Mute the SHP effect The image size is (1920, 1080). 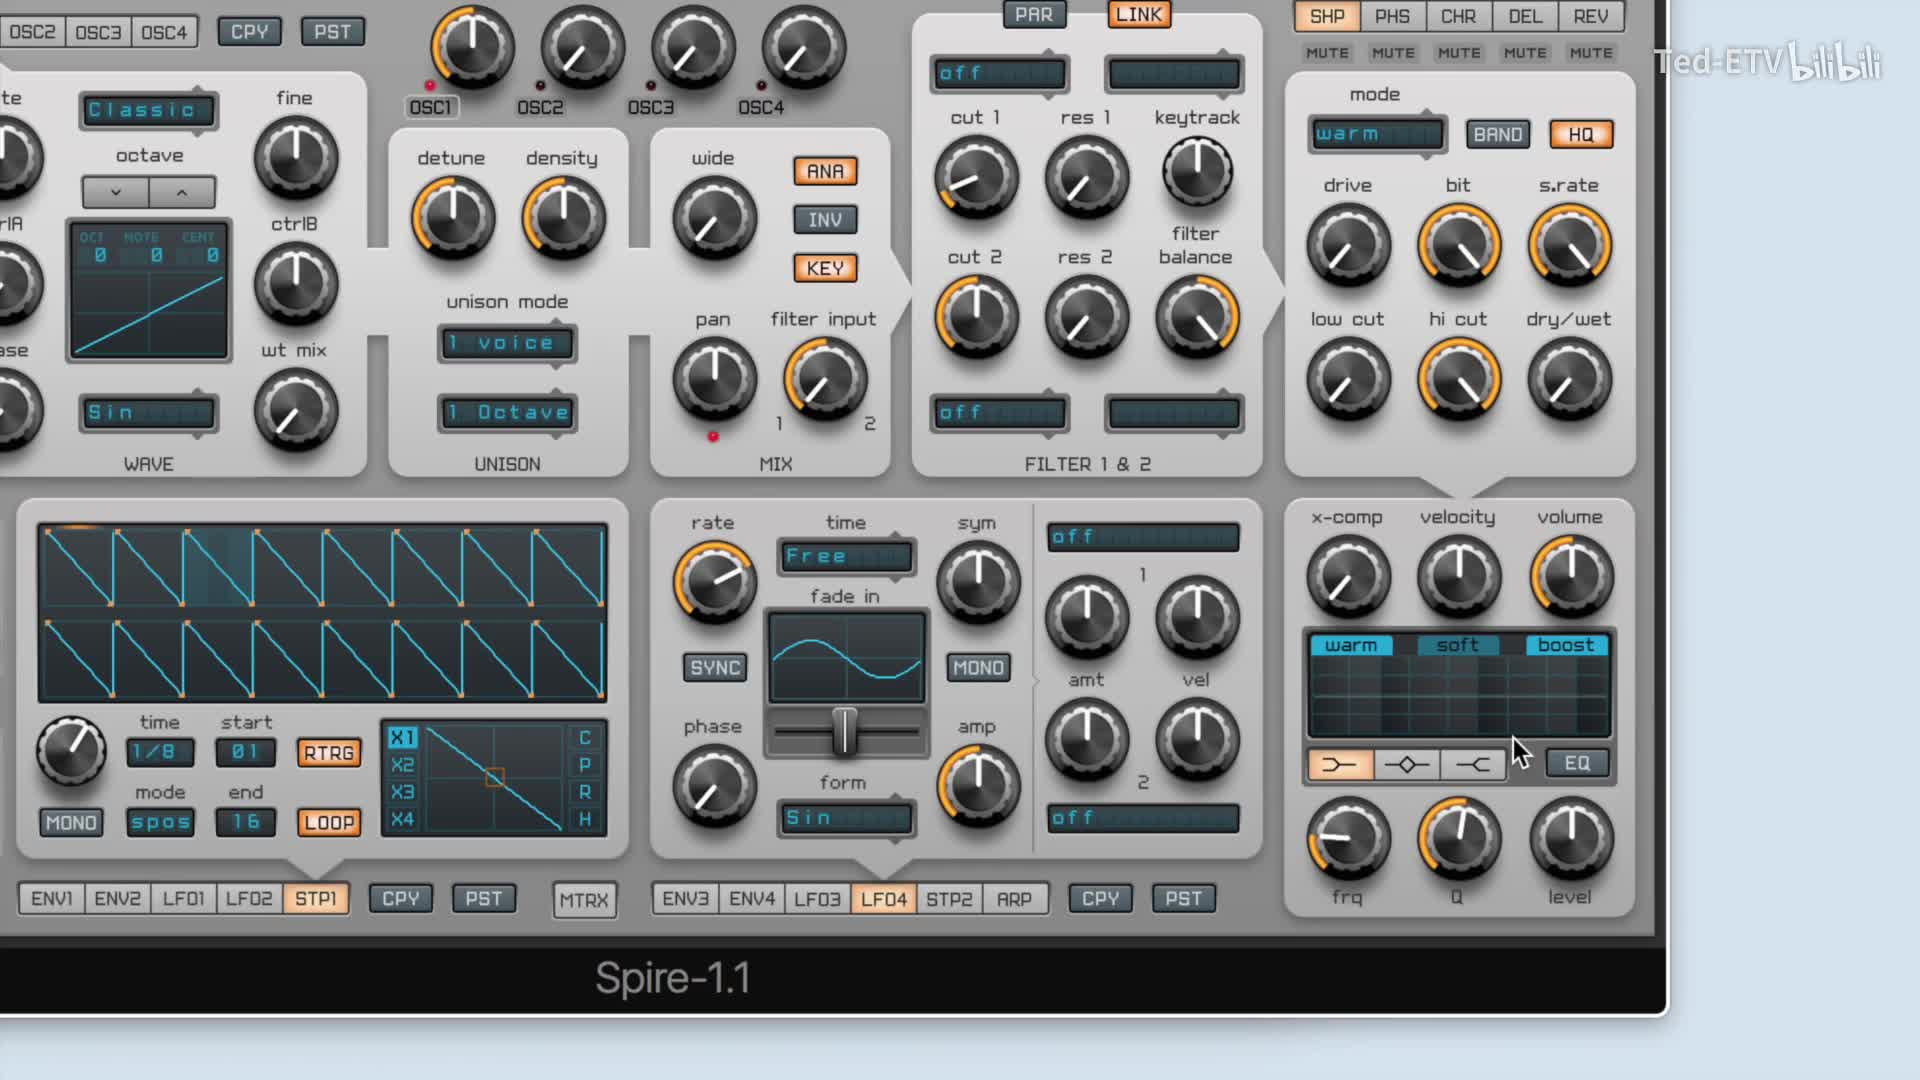(x=1327, y=53)
